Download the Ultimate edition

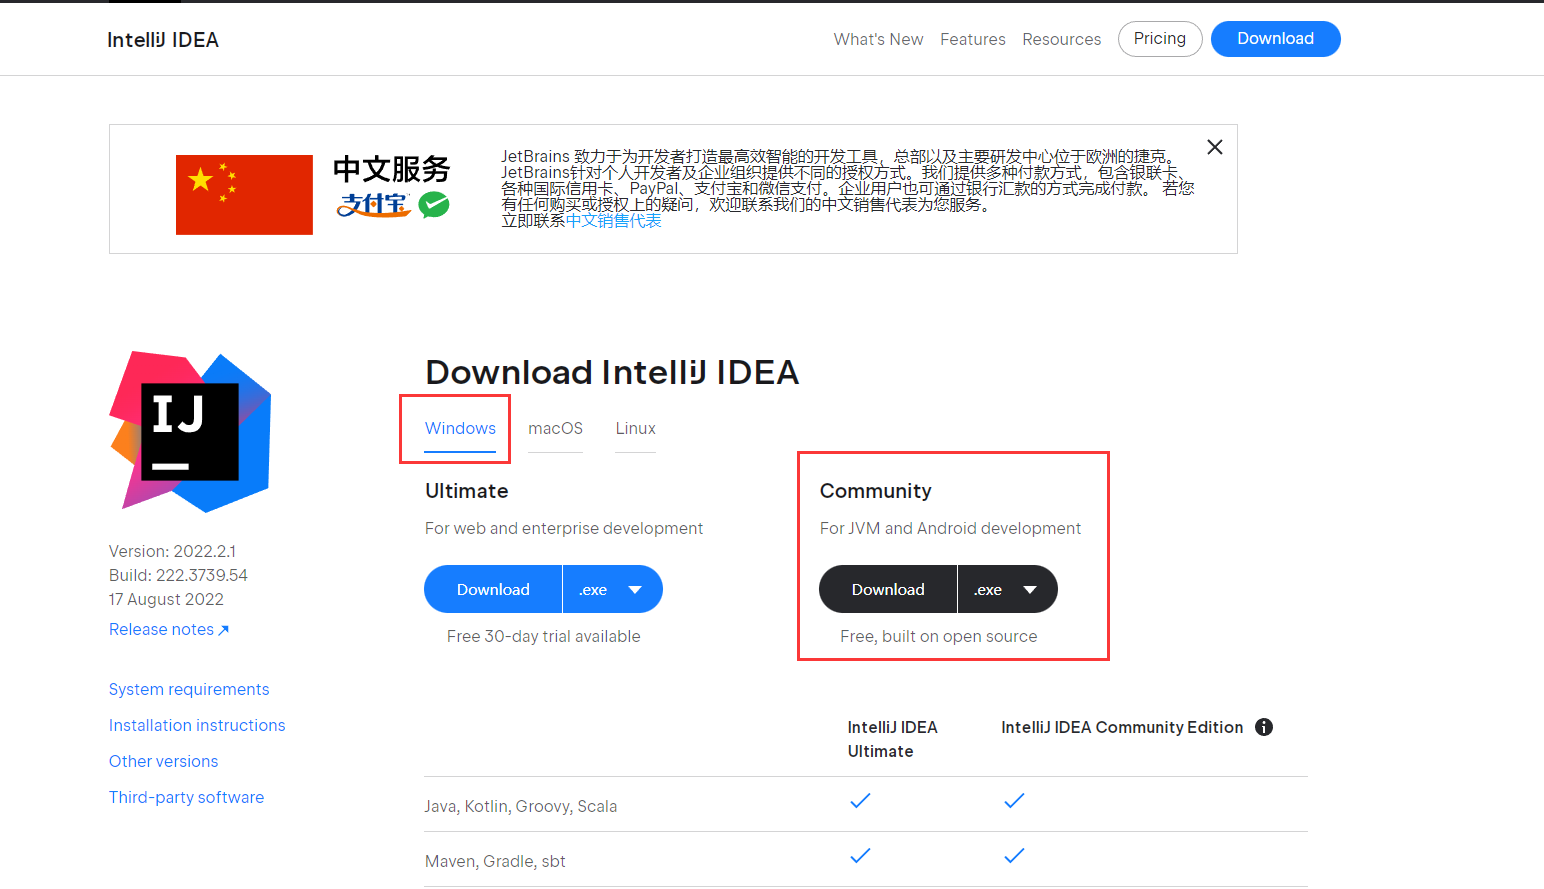point(493,589)
